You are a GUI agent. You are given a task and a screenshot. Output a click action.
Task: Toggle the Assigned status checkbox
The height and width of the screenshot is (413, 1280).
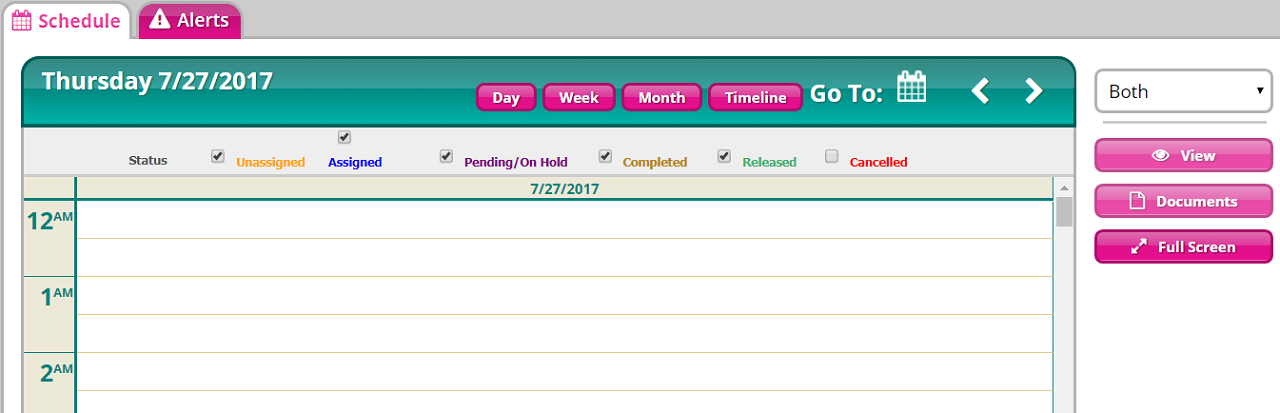point(345,137)
